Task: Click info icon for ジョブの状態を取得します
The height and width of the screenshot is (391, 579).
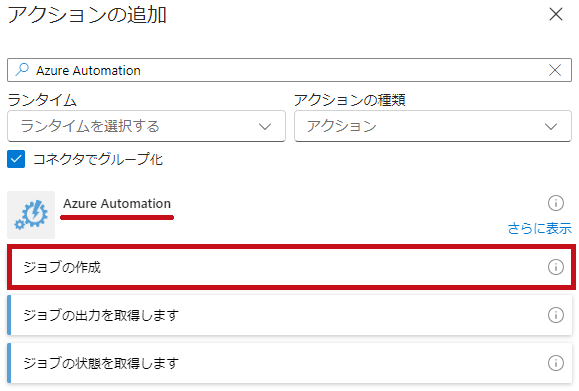Action: click(555, 363)
